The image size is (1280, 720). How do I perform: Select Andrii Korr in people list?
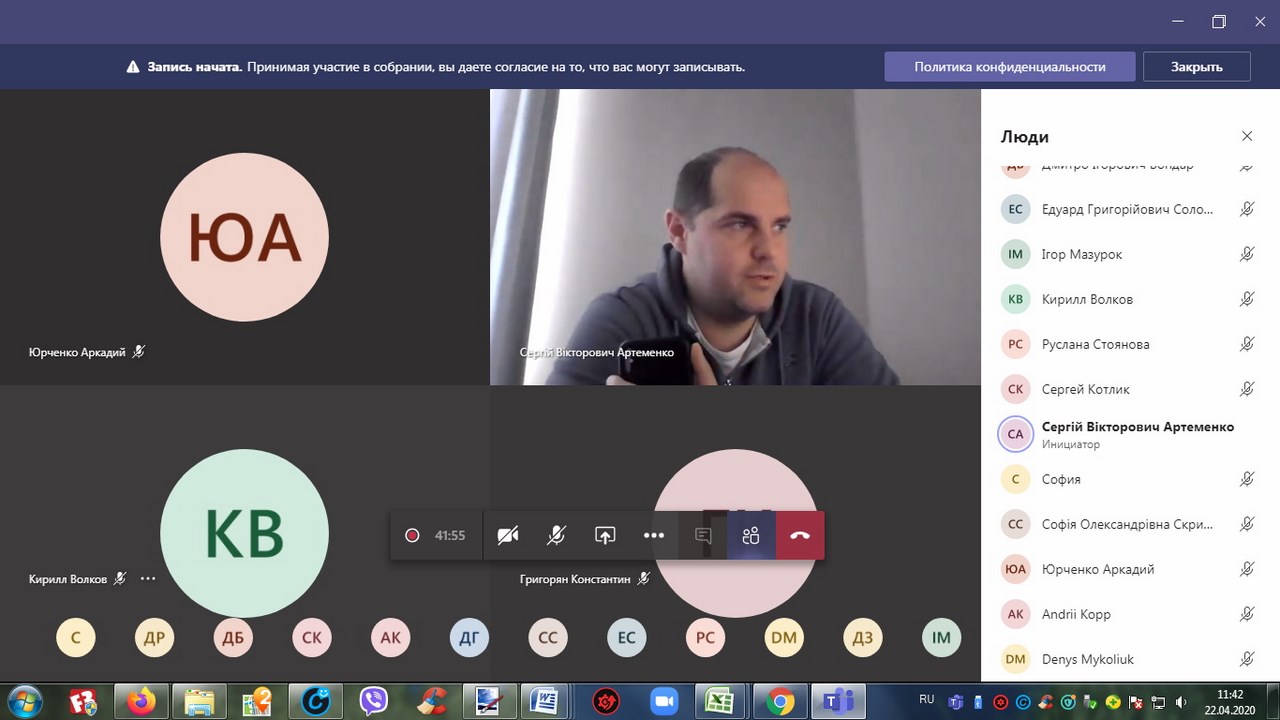[x=1130, y=614]
